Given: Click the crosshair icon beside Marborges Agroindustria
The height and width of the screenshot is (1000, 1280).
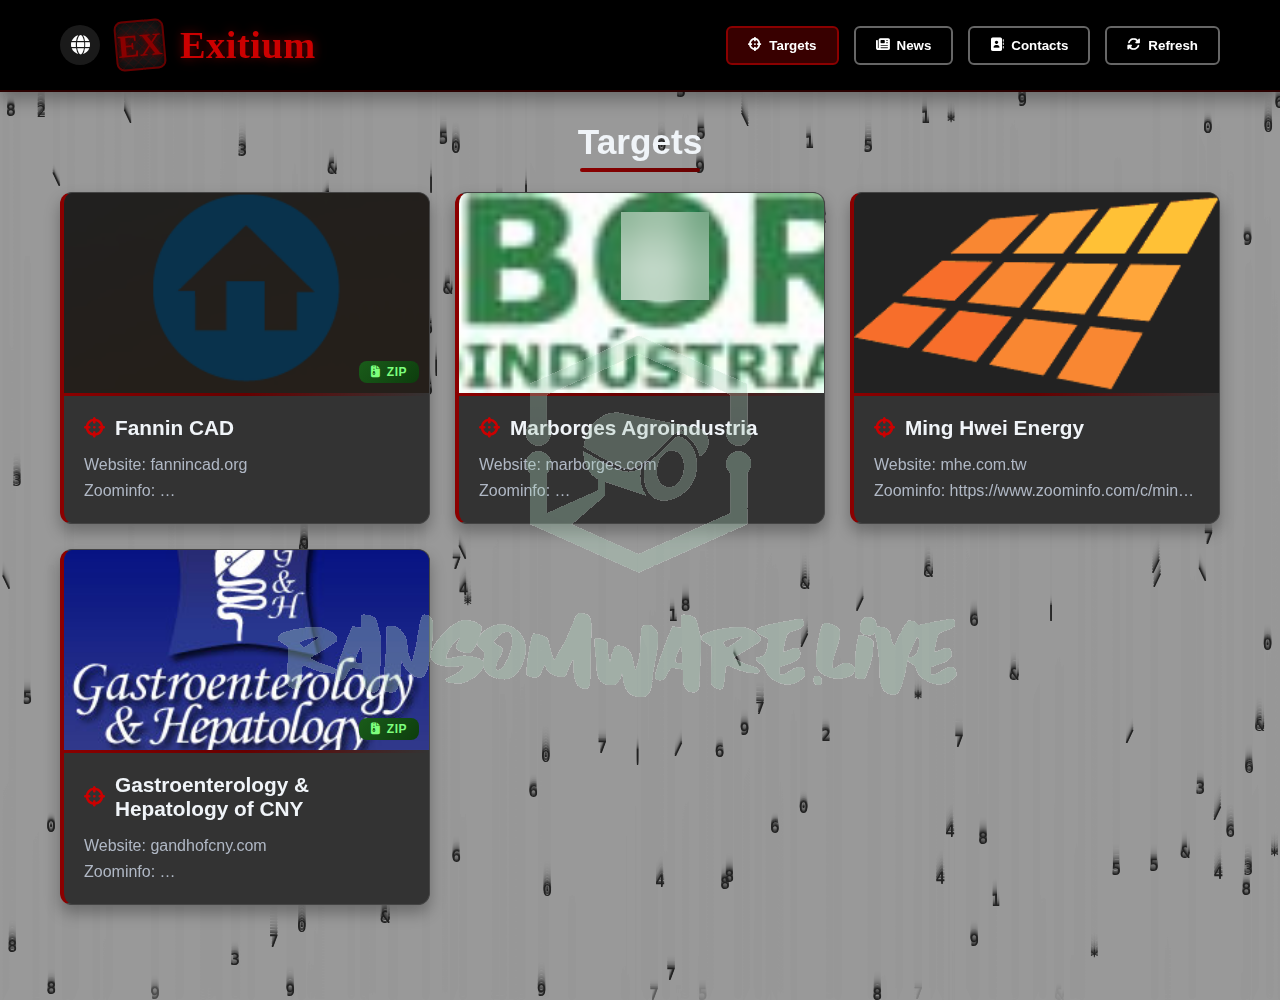Looking at the screenshot, I should (x=490, y=428).
